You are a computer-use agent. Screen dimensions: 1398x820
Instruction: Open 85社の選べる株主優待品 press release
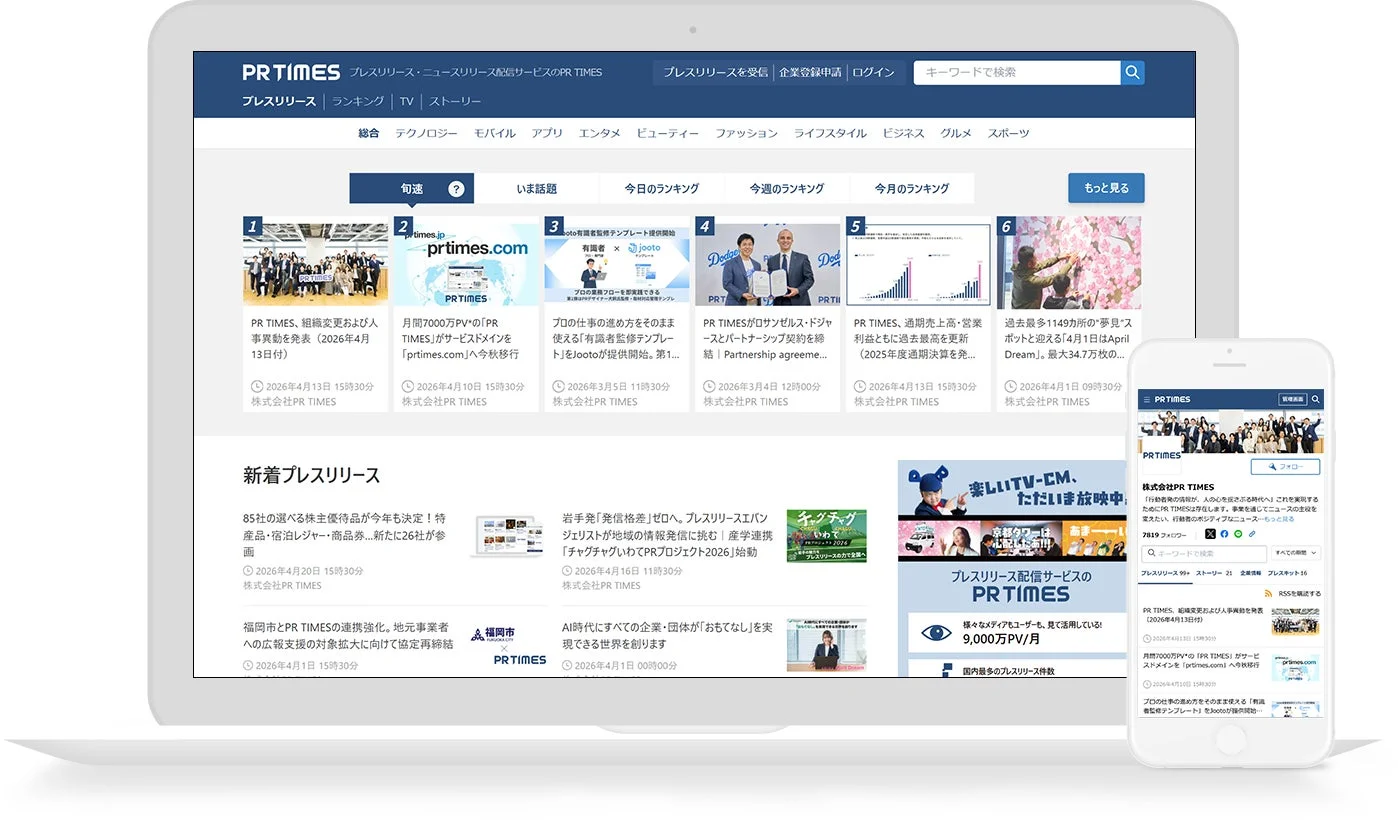point(345,535)
